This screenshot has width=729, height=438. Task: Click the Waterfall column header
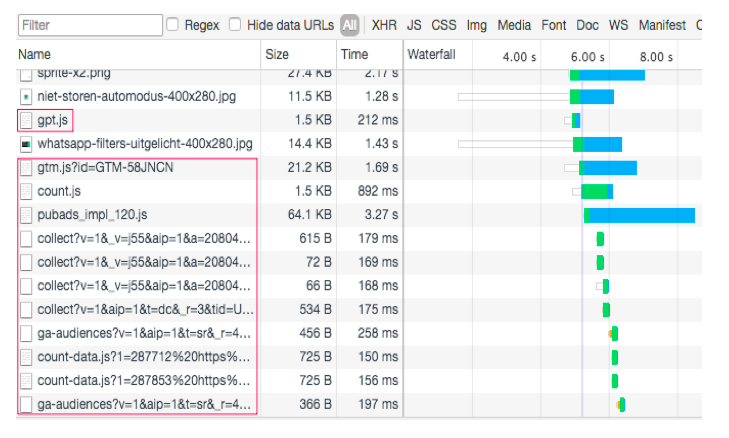[x=431, y=55]
